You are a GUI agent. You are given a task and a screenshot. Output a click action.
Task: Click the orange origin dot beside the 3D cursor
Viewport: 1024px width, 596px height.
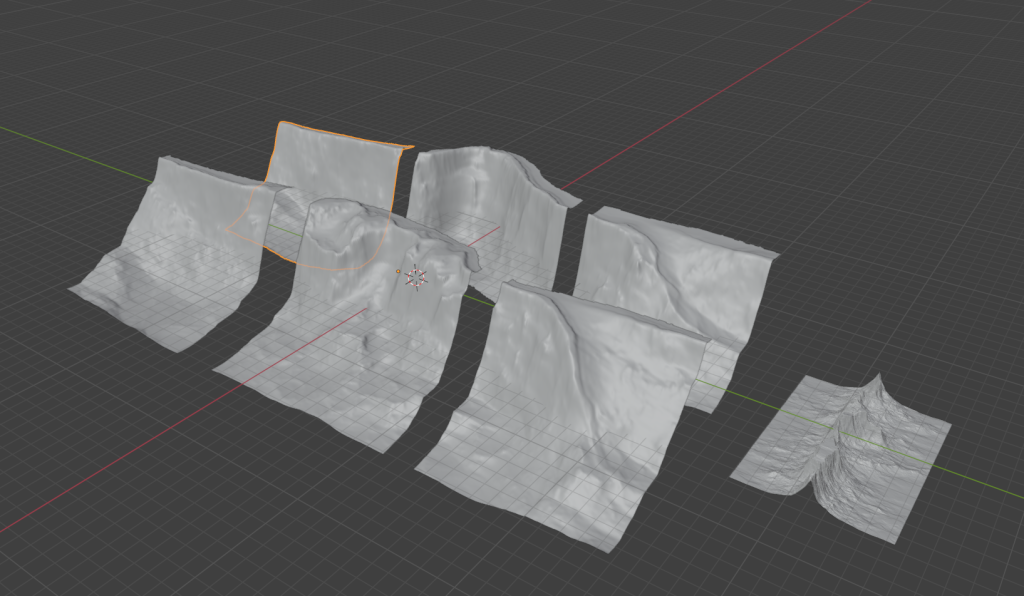pos(398,272)
